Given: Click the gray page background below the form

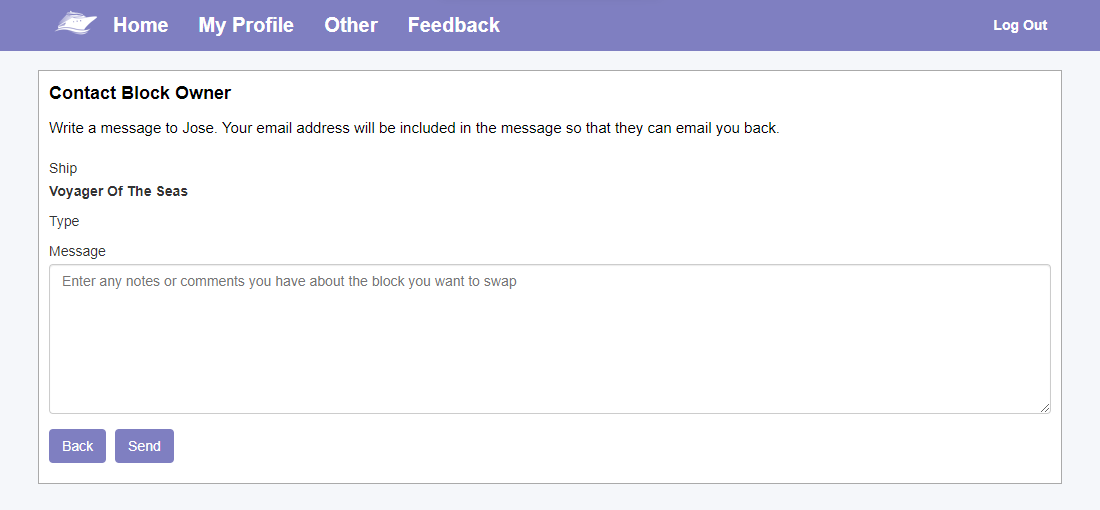Looking at the screenshot, I should pos(550,497).
